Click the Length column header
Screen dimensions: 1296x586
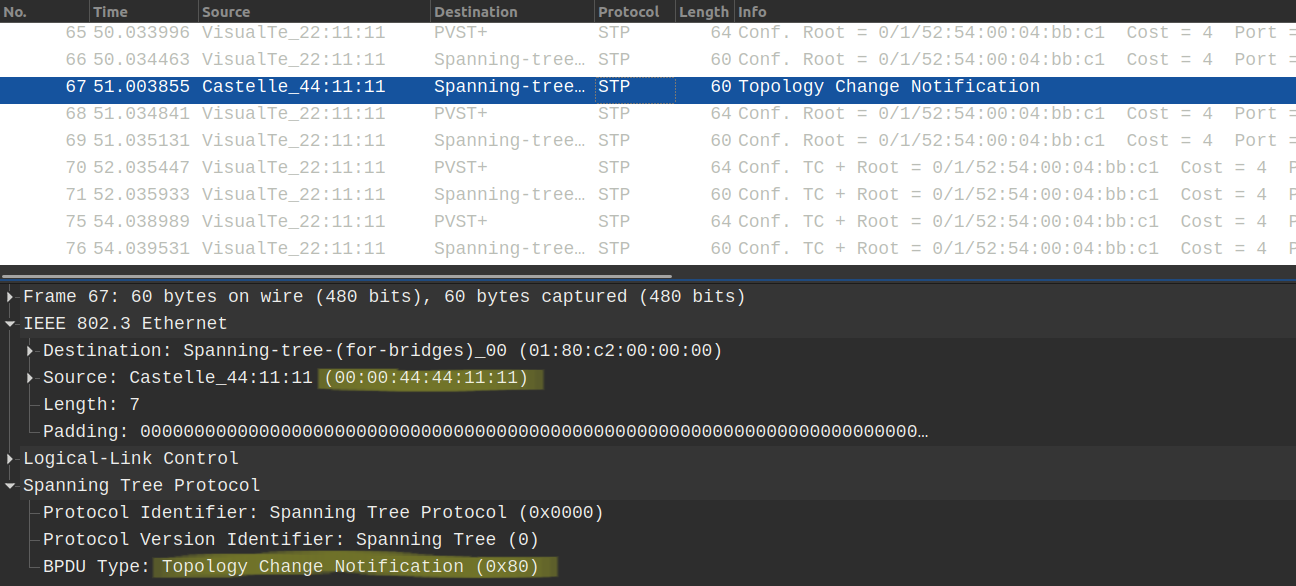coord(703,12)
